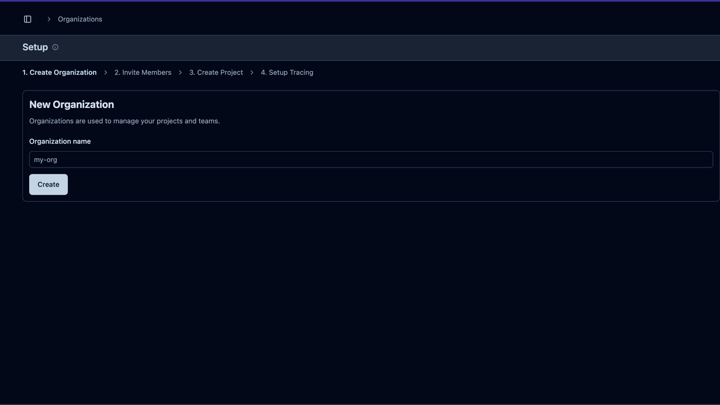
Task: Click the Organization name label
Action: tap(60, 141)
